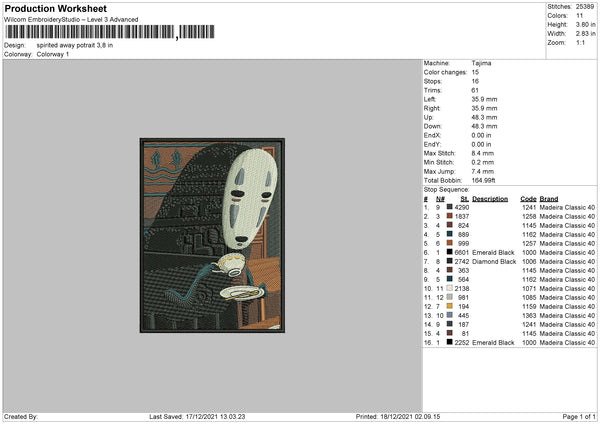Viewport: 600px width, 424px height.
Task: Select thread code 1085
Action: click(x=529, y=298)
